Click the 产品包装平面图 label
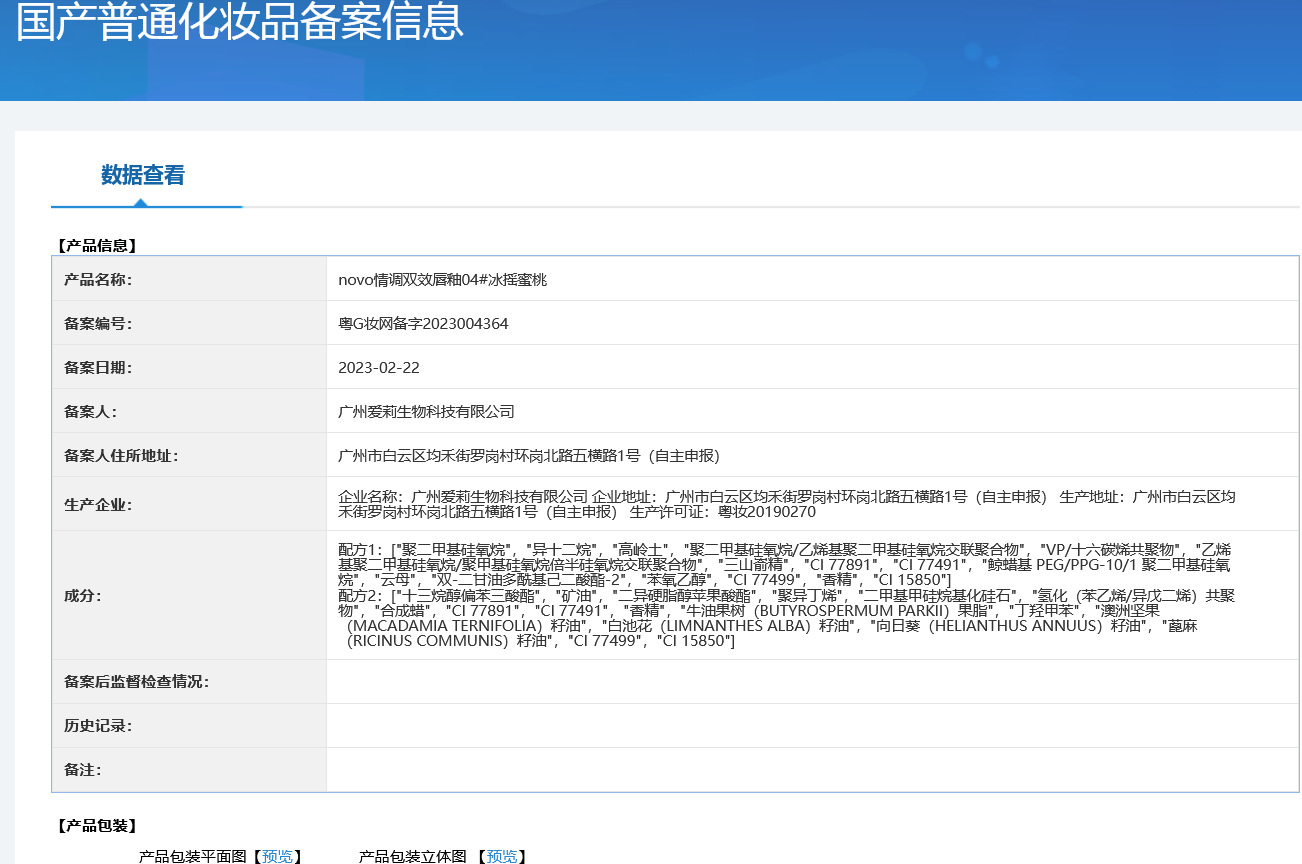The image size is (1302, 864). 192,856
